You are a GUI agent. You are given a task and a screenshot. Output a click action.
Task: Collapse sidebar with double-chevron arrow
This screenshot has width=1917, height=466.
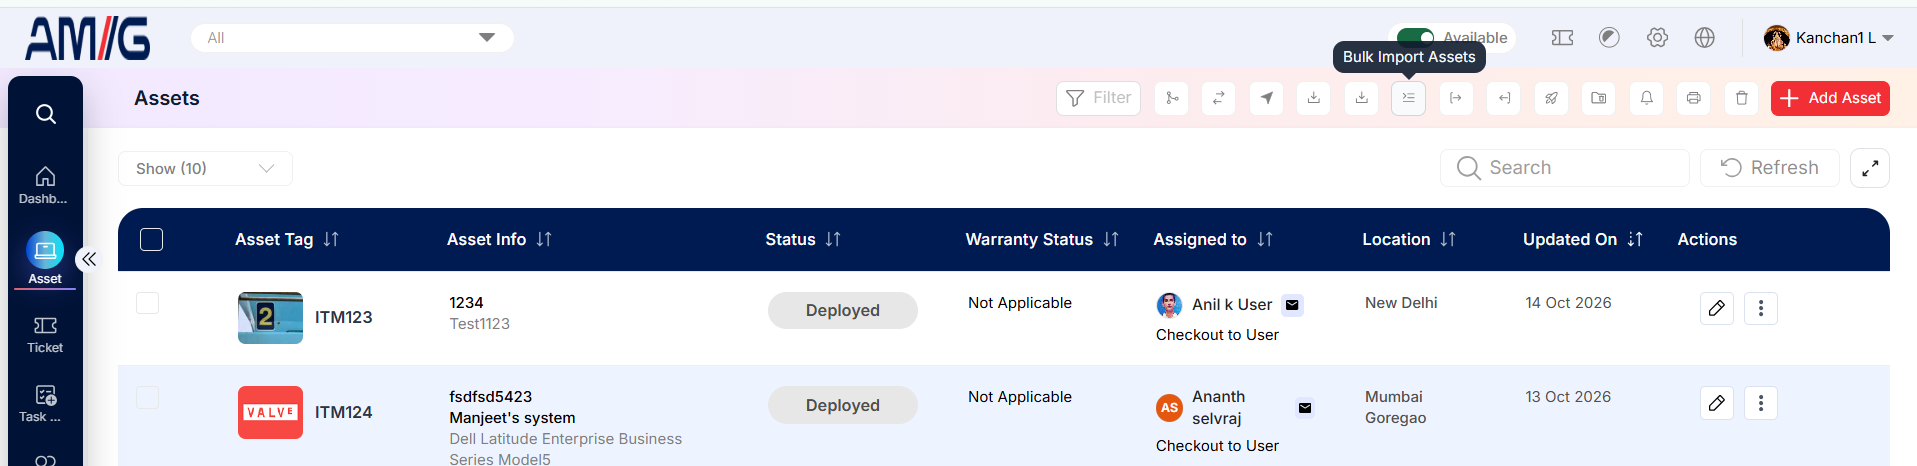(x=89, y=260)
